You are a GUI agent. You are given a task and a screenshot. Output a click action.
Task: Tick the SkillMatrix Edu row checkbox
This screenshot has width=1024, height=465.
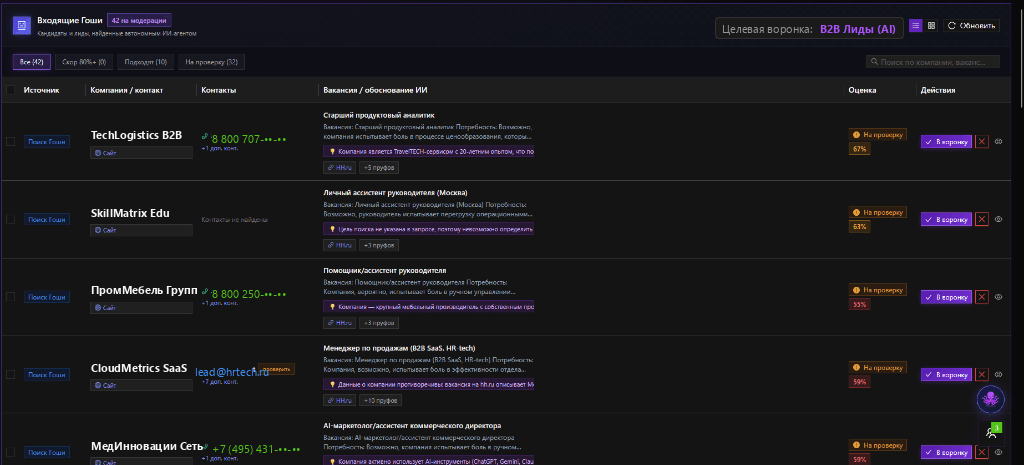10,219
